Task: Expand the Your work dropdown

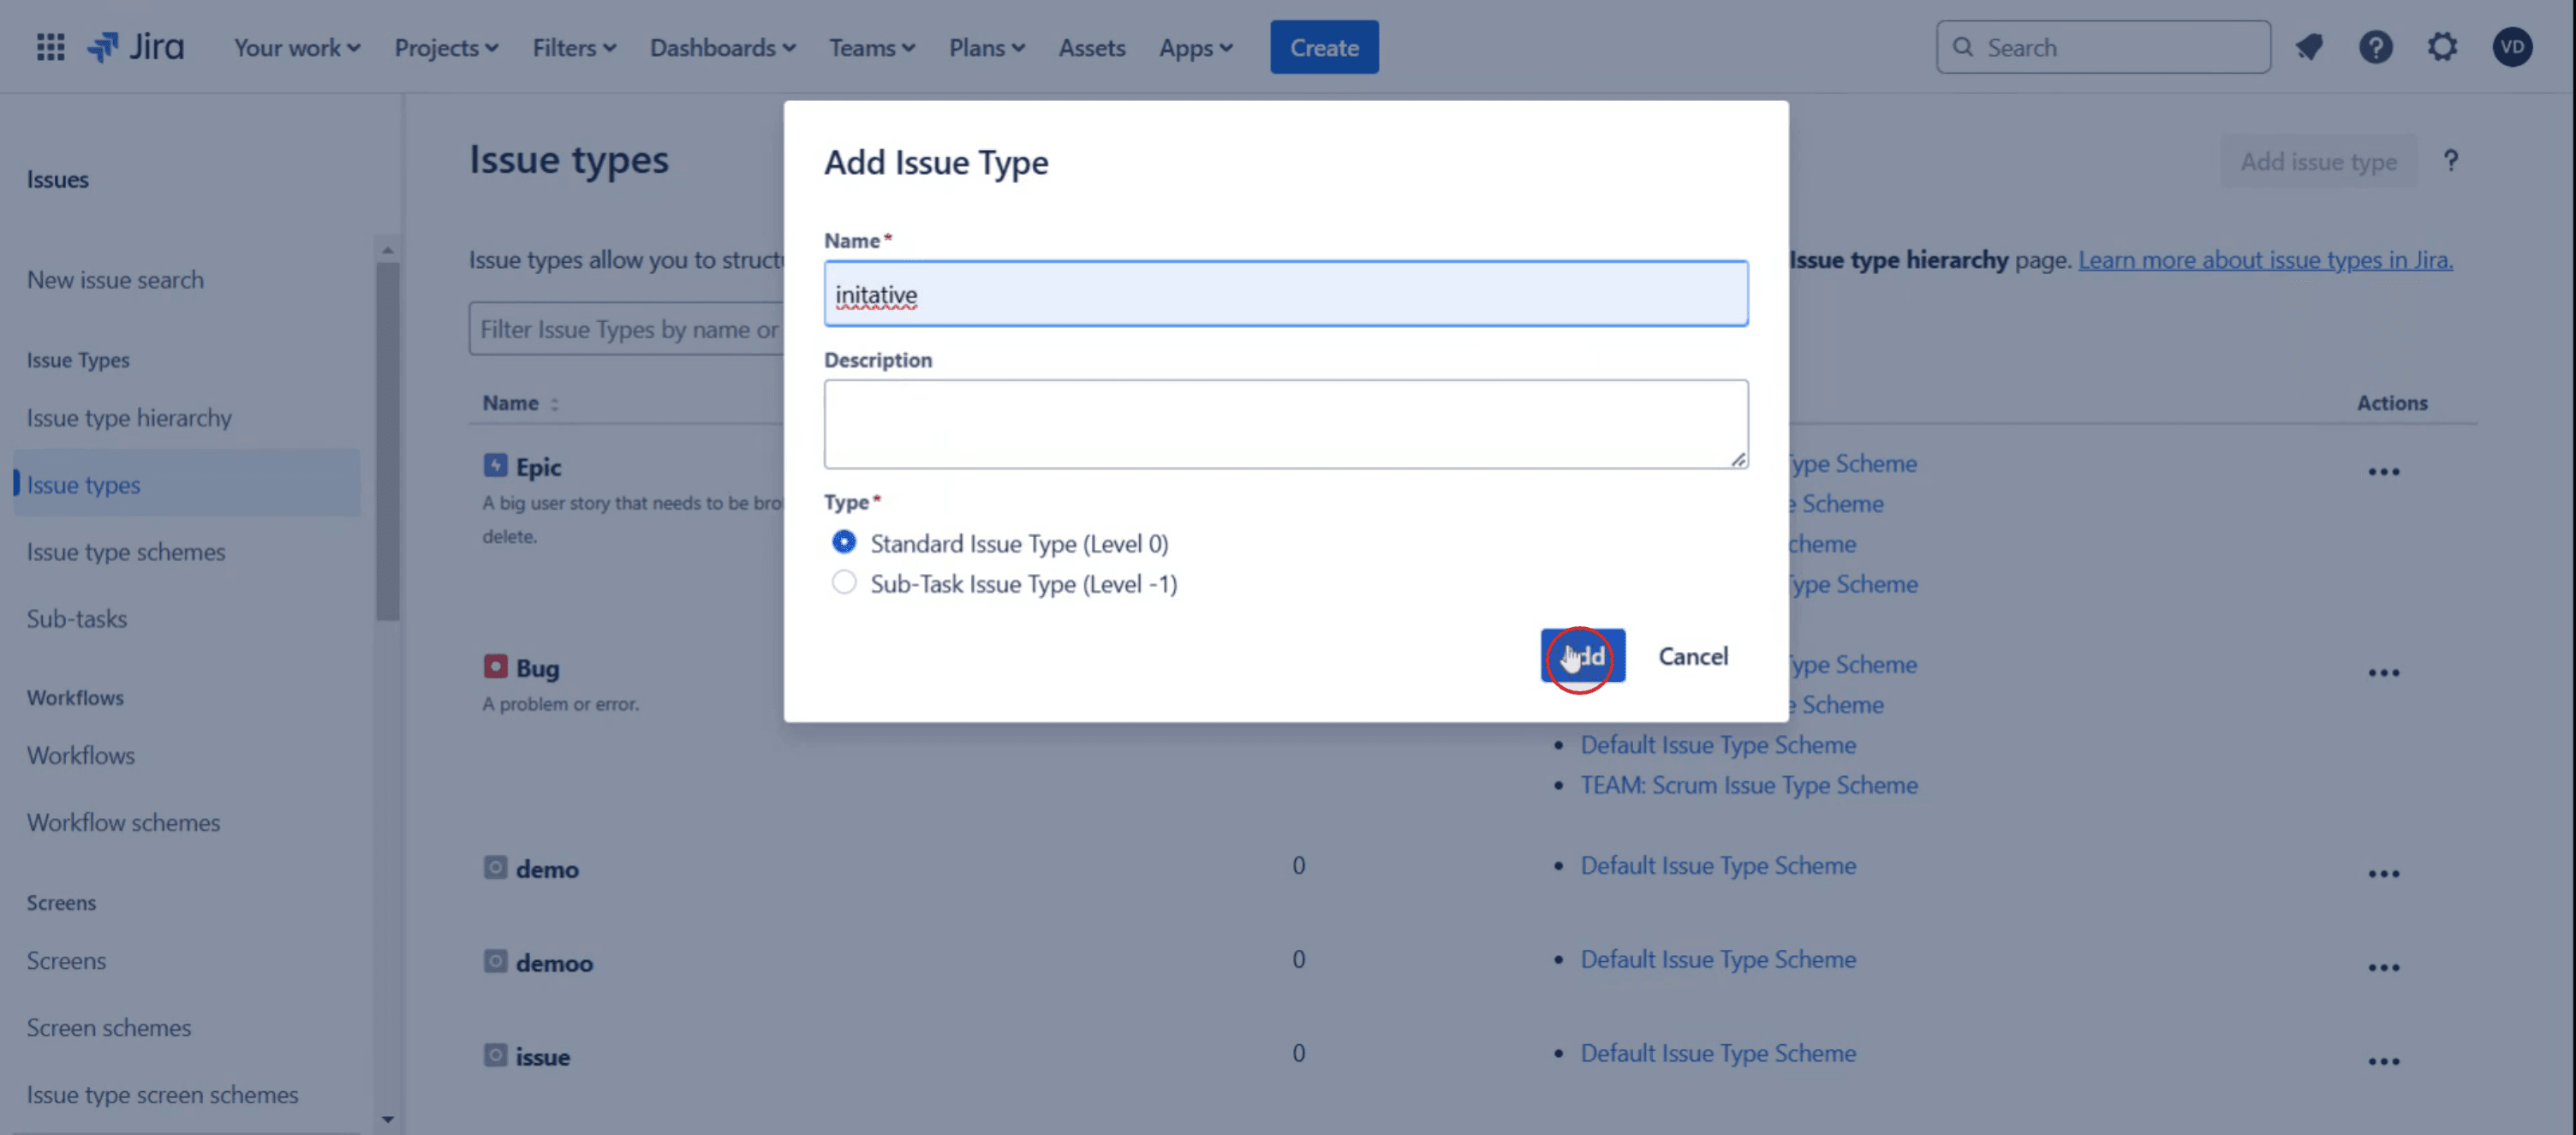Action: 296,47
